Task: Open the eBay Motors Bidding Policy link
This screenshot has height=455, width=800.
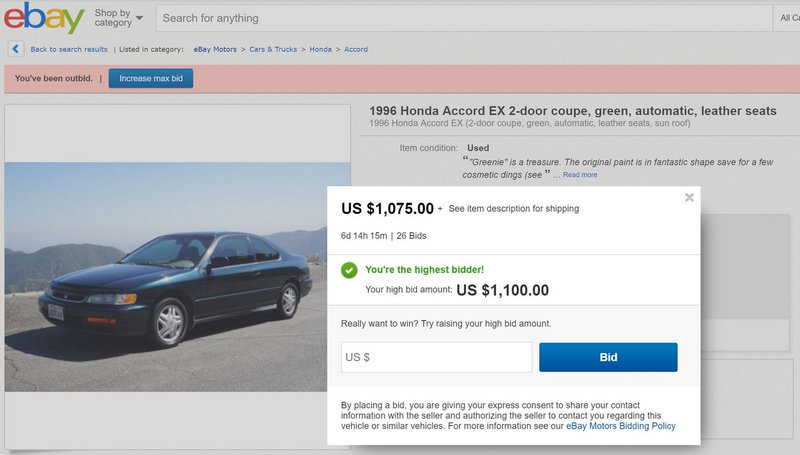Action: pyautogui.click(x=621, y=426)
